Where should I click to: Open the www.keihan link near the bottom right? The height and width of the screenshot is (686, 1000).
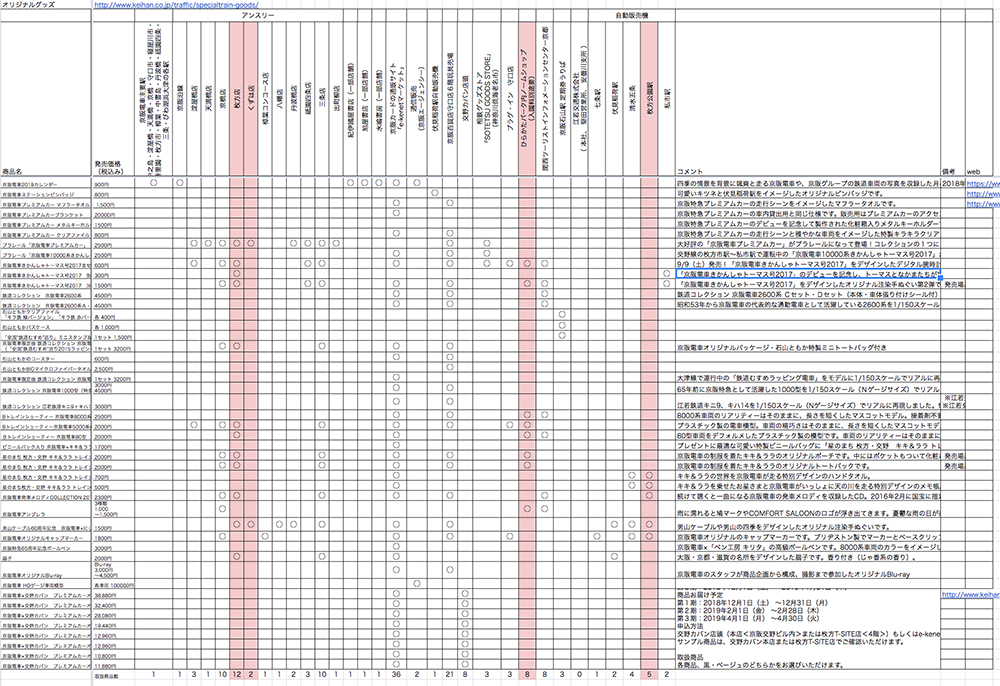(x=970, y=594)
